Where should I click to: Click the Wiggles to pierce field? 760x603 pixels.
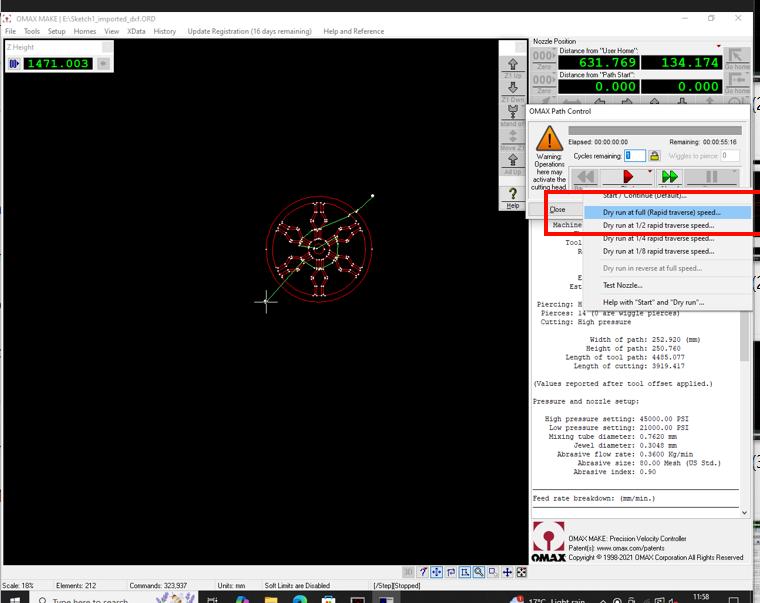tap(729, 156)
